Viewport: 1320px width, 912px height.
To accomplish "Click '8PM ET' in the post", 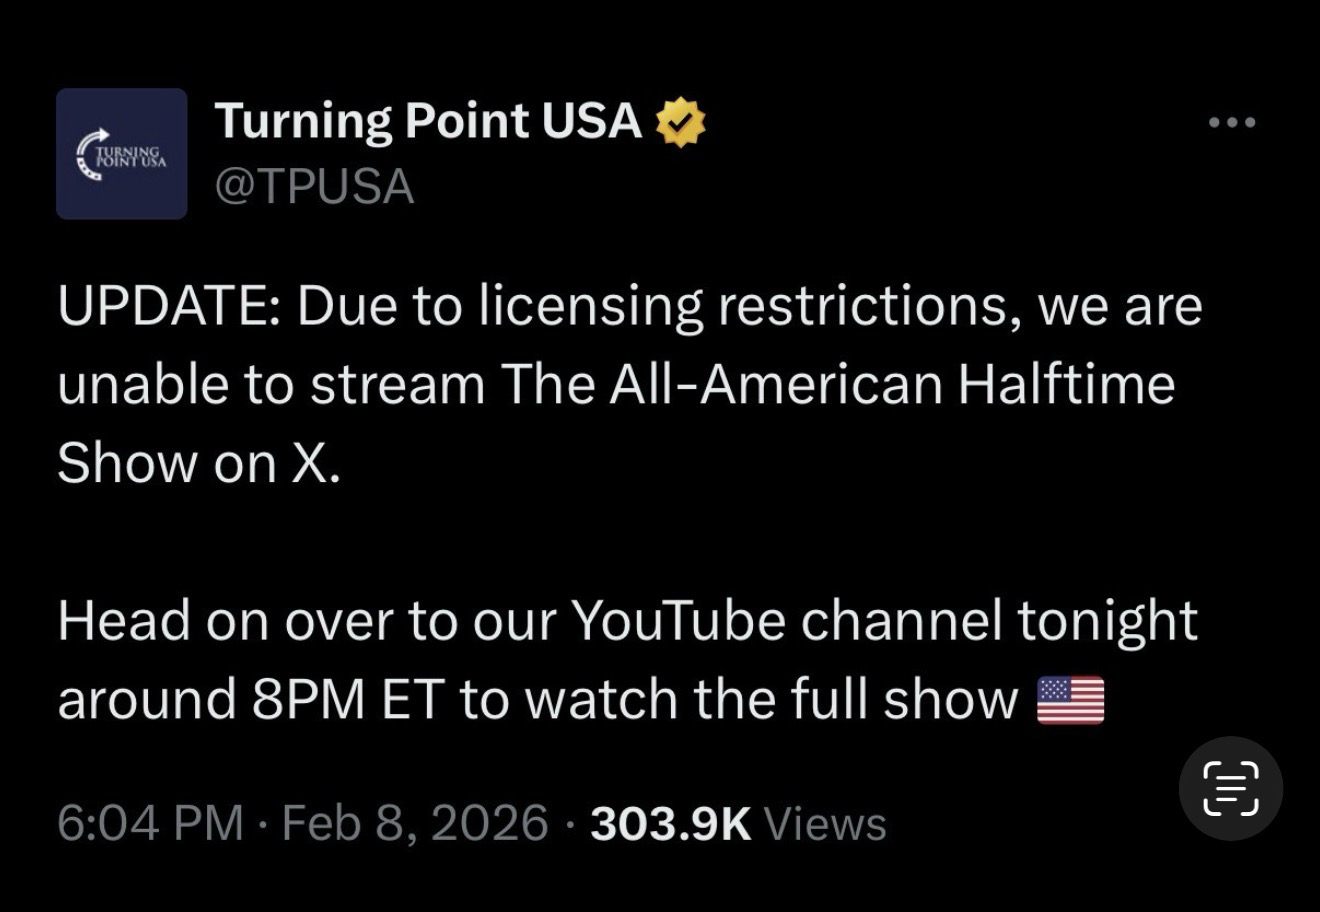I will point(346,700).
